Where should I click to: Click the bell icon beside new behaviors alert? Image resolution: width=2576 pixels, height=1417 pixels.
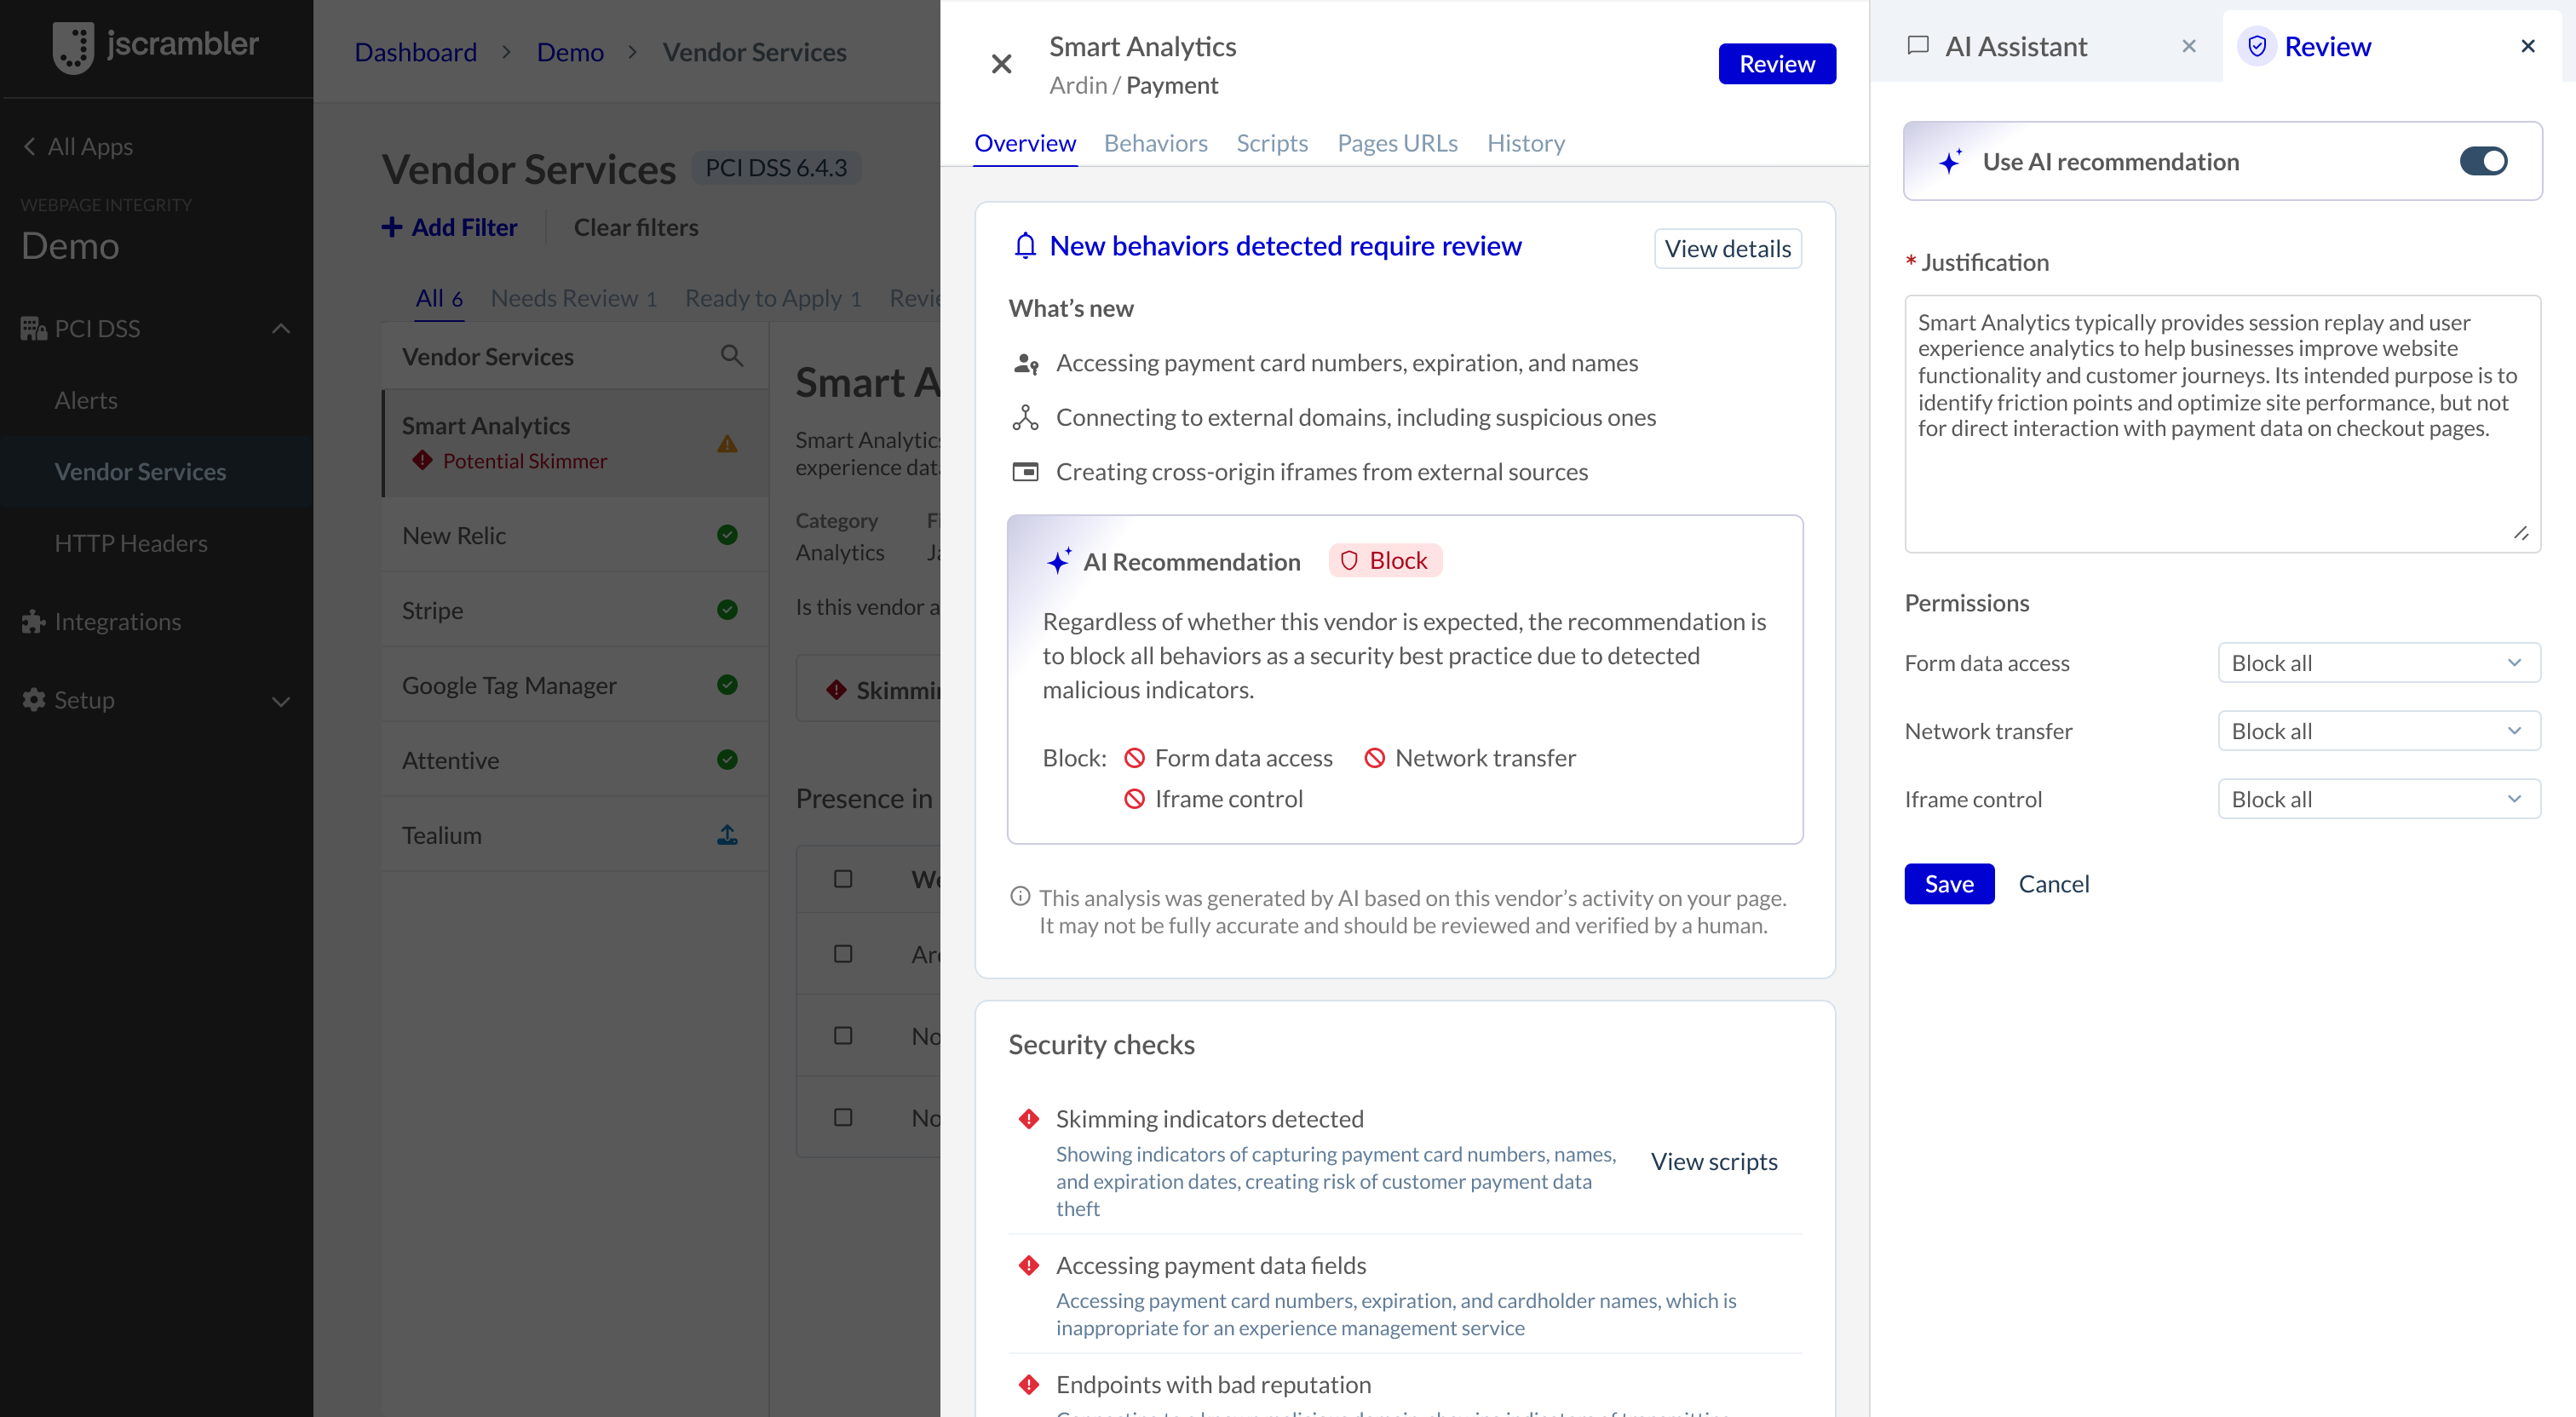pyautogui.click(x=1024, y=246)
